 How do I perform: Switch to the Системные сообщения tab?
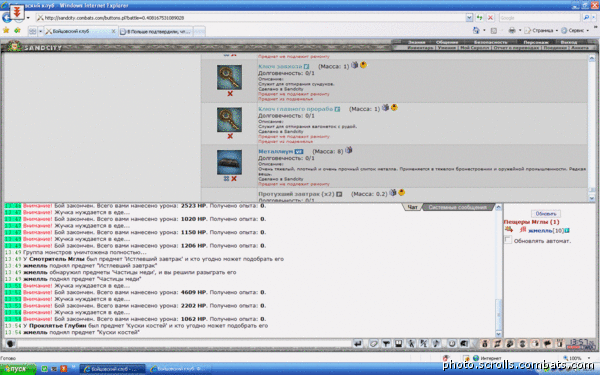pyautogui.click(x=458, y=207)
